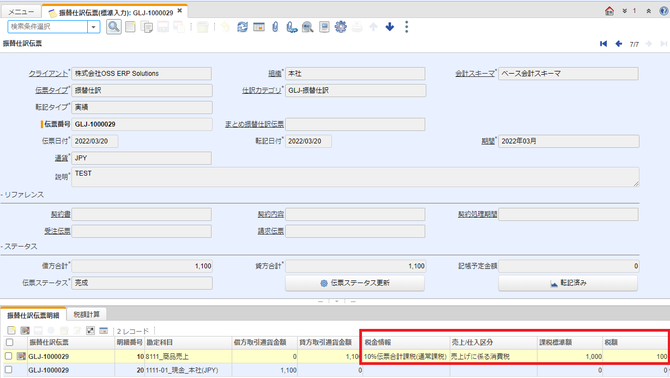Open attachments via the paperclip icon
Screen dimensions: 670x378
pos(275,27)
